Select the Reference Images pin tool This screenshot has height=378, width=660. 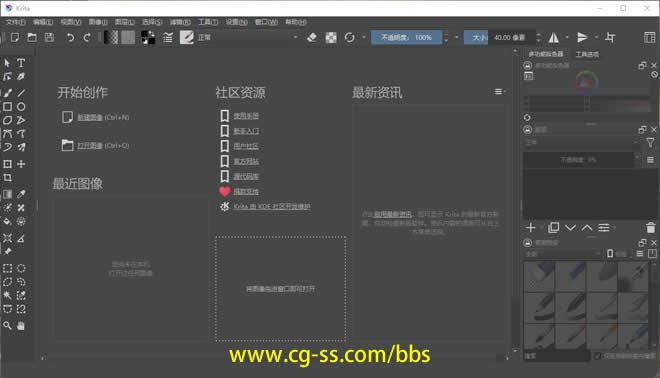(x=7, y=252)
